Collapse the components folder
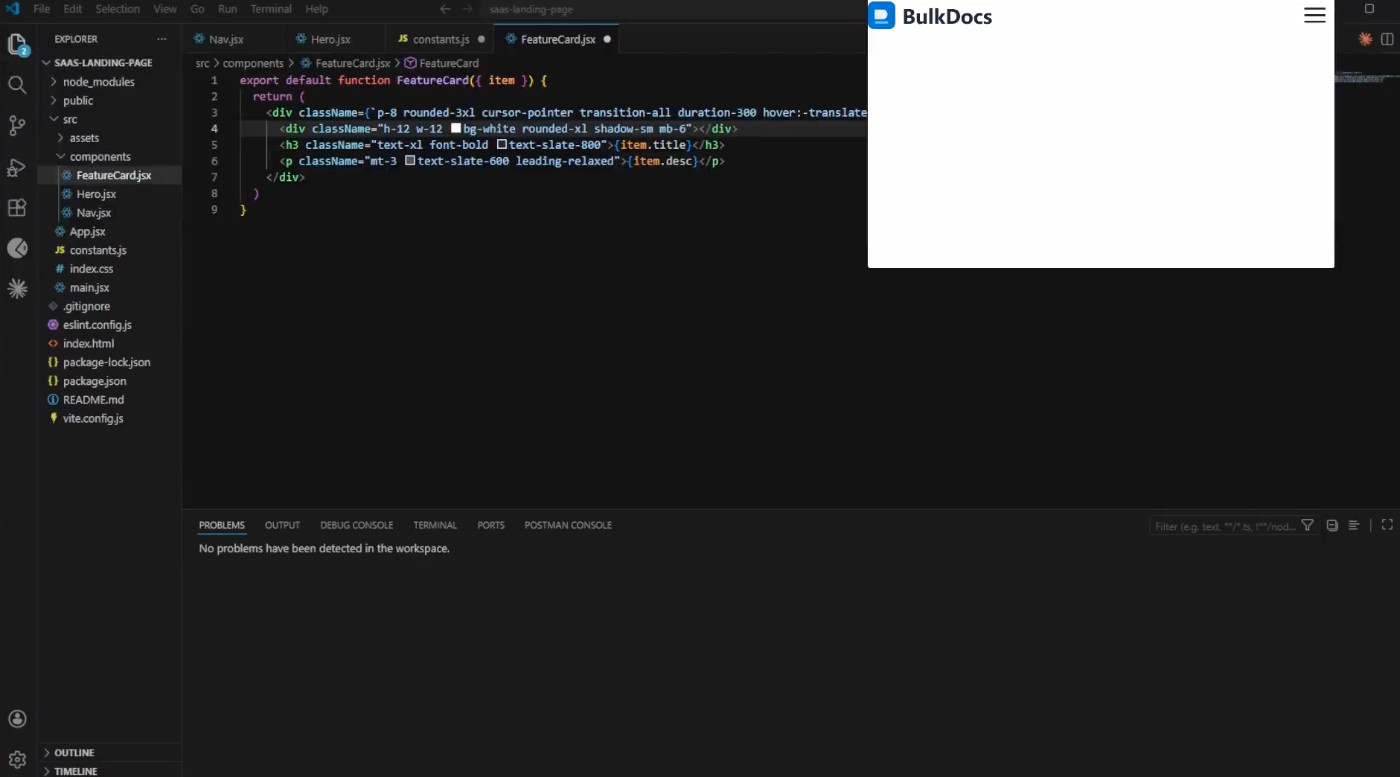This screenshot has width=1400, height=777. (x=100, y=157)
